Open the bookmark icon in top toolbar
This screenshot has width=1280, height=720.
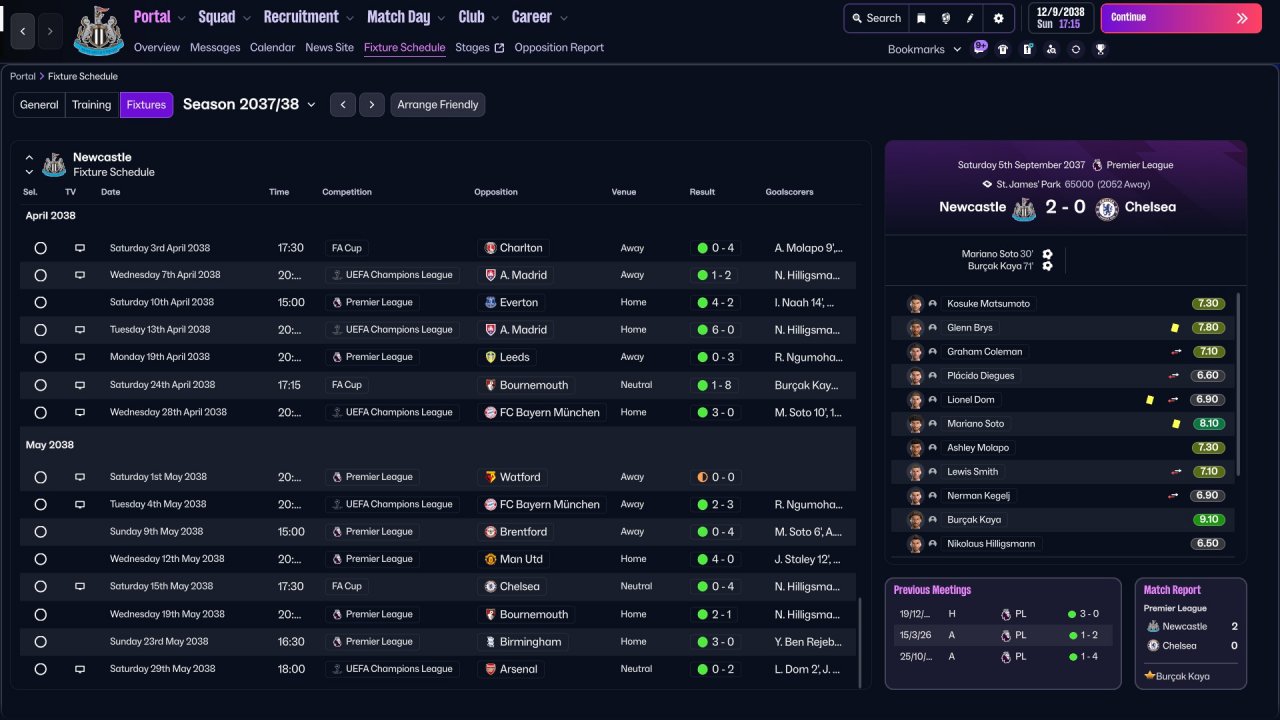[921, 18]
